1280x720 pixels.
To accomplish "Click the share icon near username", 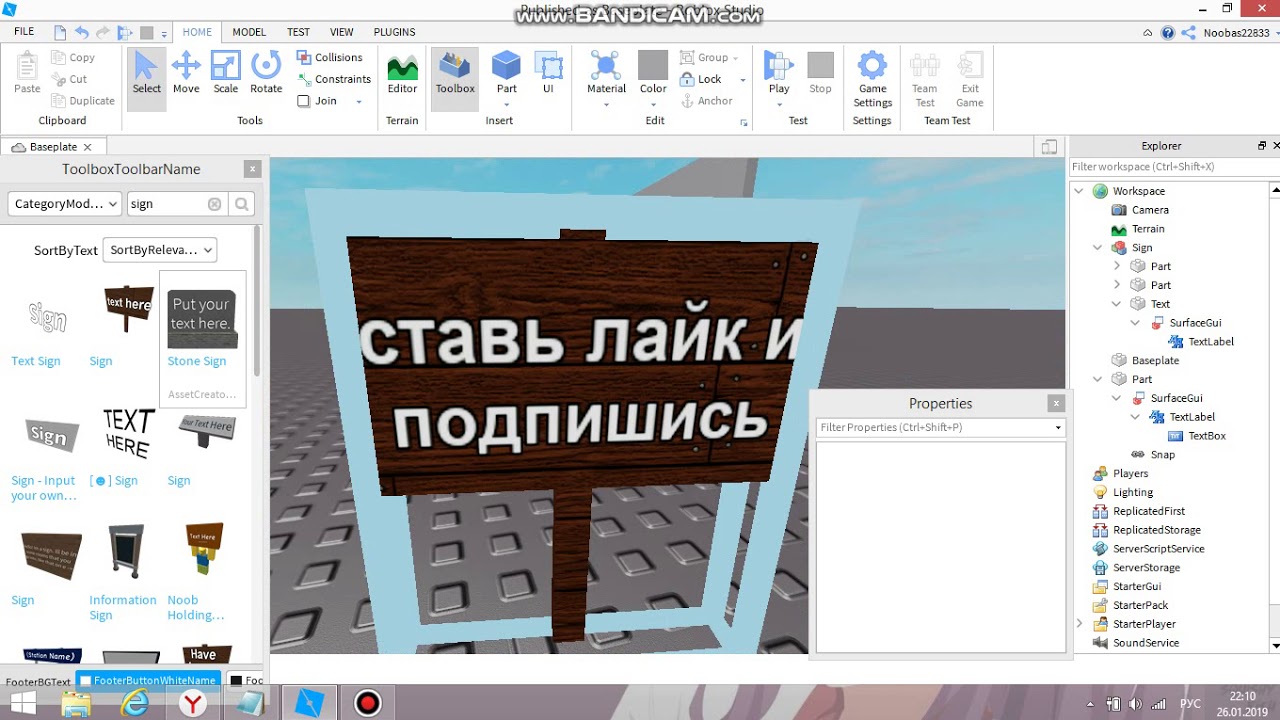I will 1188,33.
